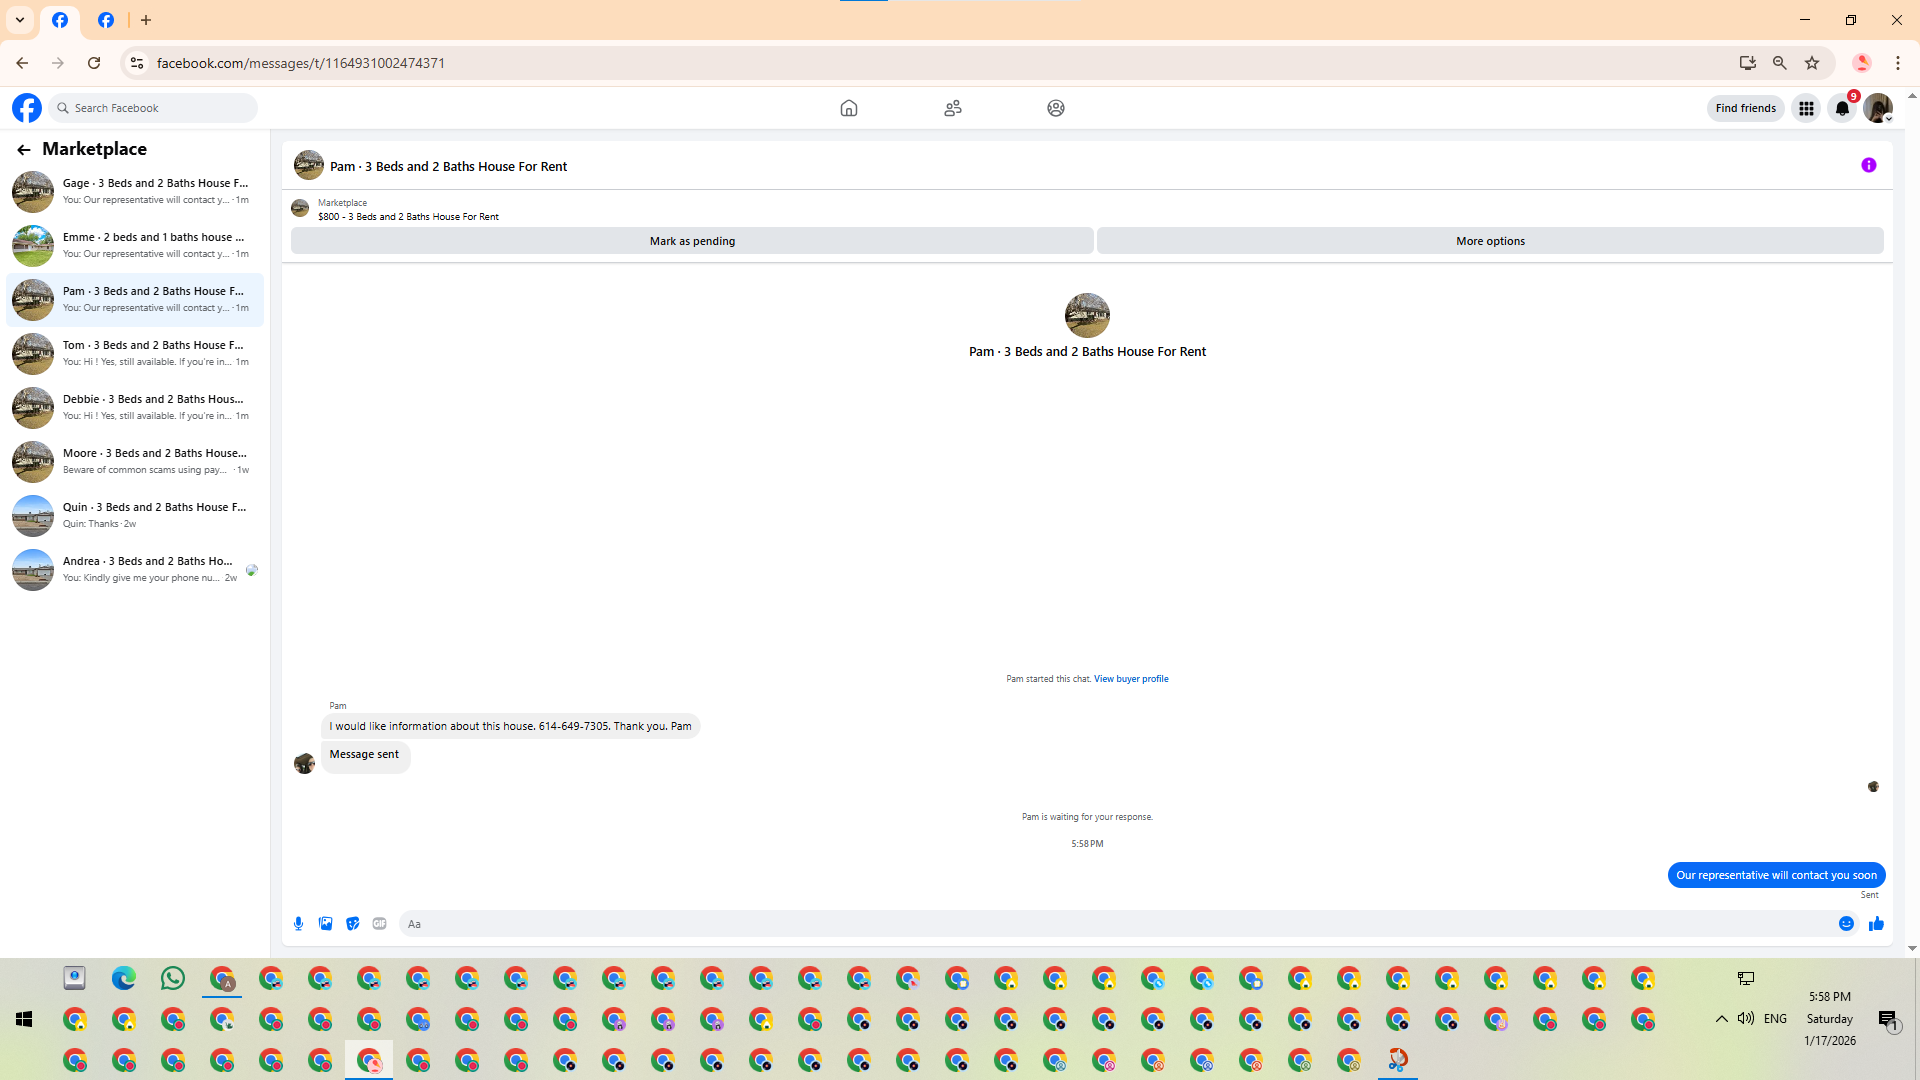Click the voice clip microphone icon
Viewport: 1920px width, 1080px height.
coord(298,924)
